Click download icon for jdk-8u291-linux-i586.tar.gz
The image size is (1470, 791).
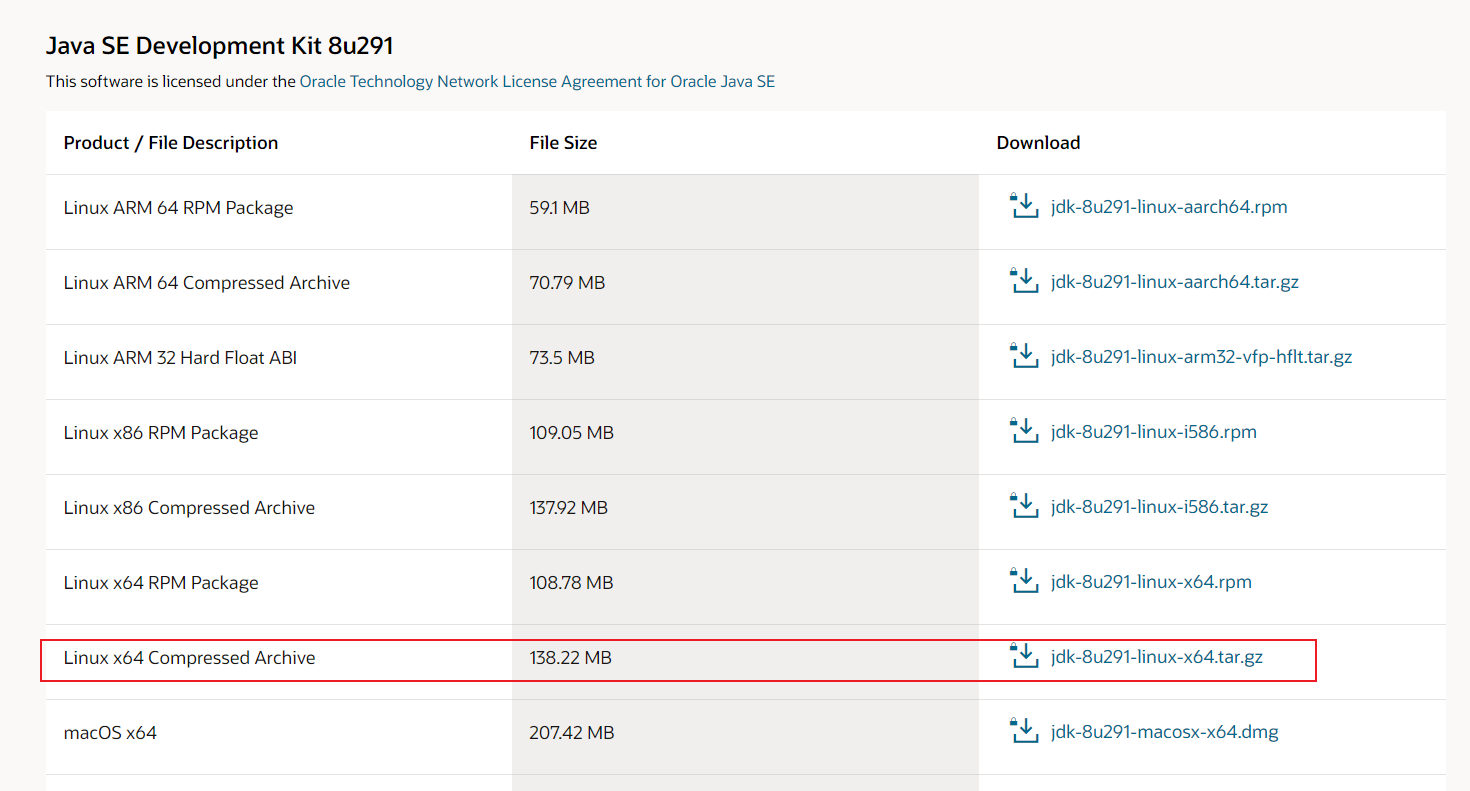pos(1024,506)
